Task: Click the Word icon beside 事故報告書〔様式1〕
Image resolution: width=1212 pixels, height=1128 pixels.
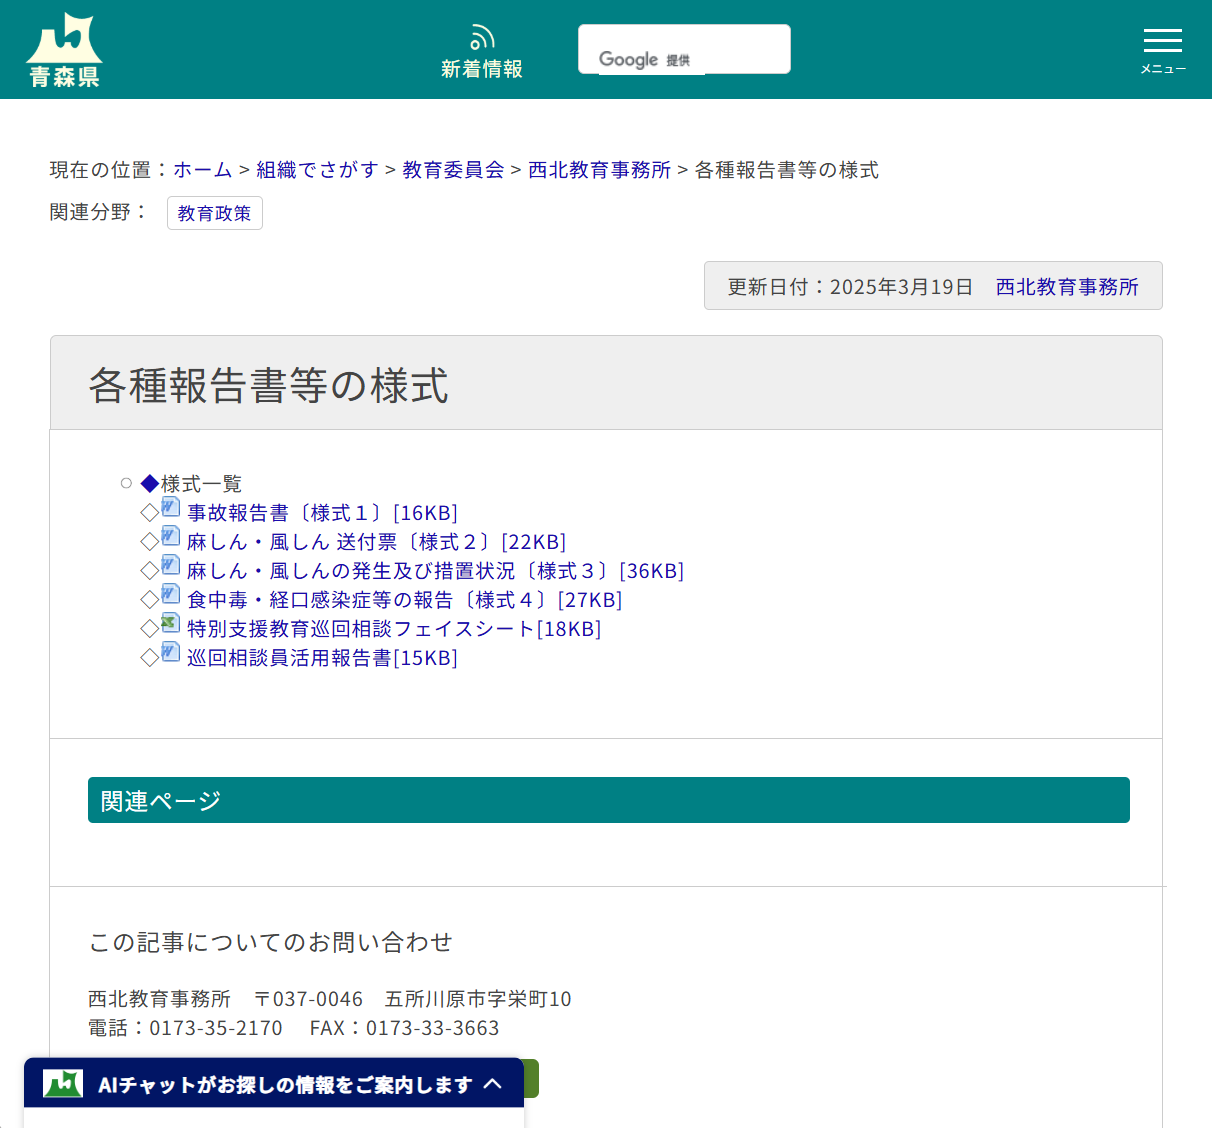Action: point(170,508)
